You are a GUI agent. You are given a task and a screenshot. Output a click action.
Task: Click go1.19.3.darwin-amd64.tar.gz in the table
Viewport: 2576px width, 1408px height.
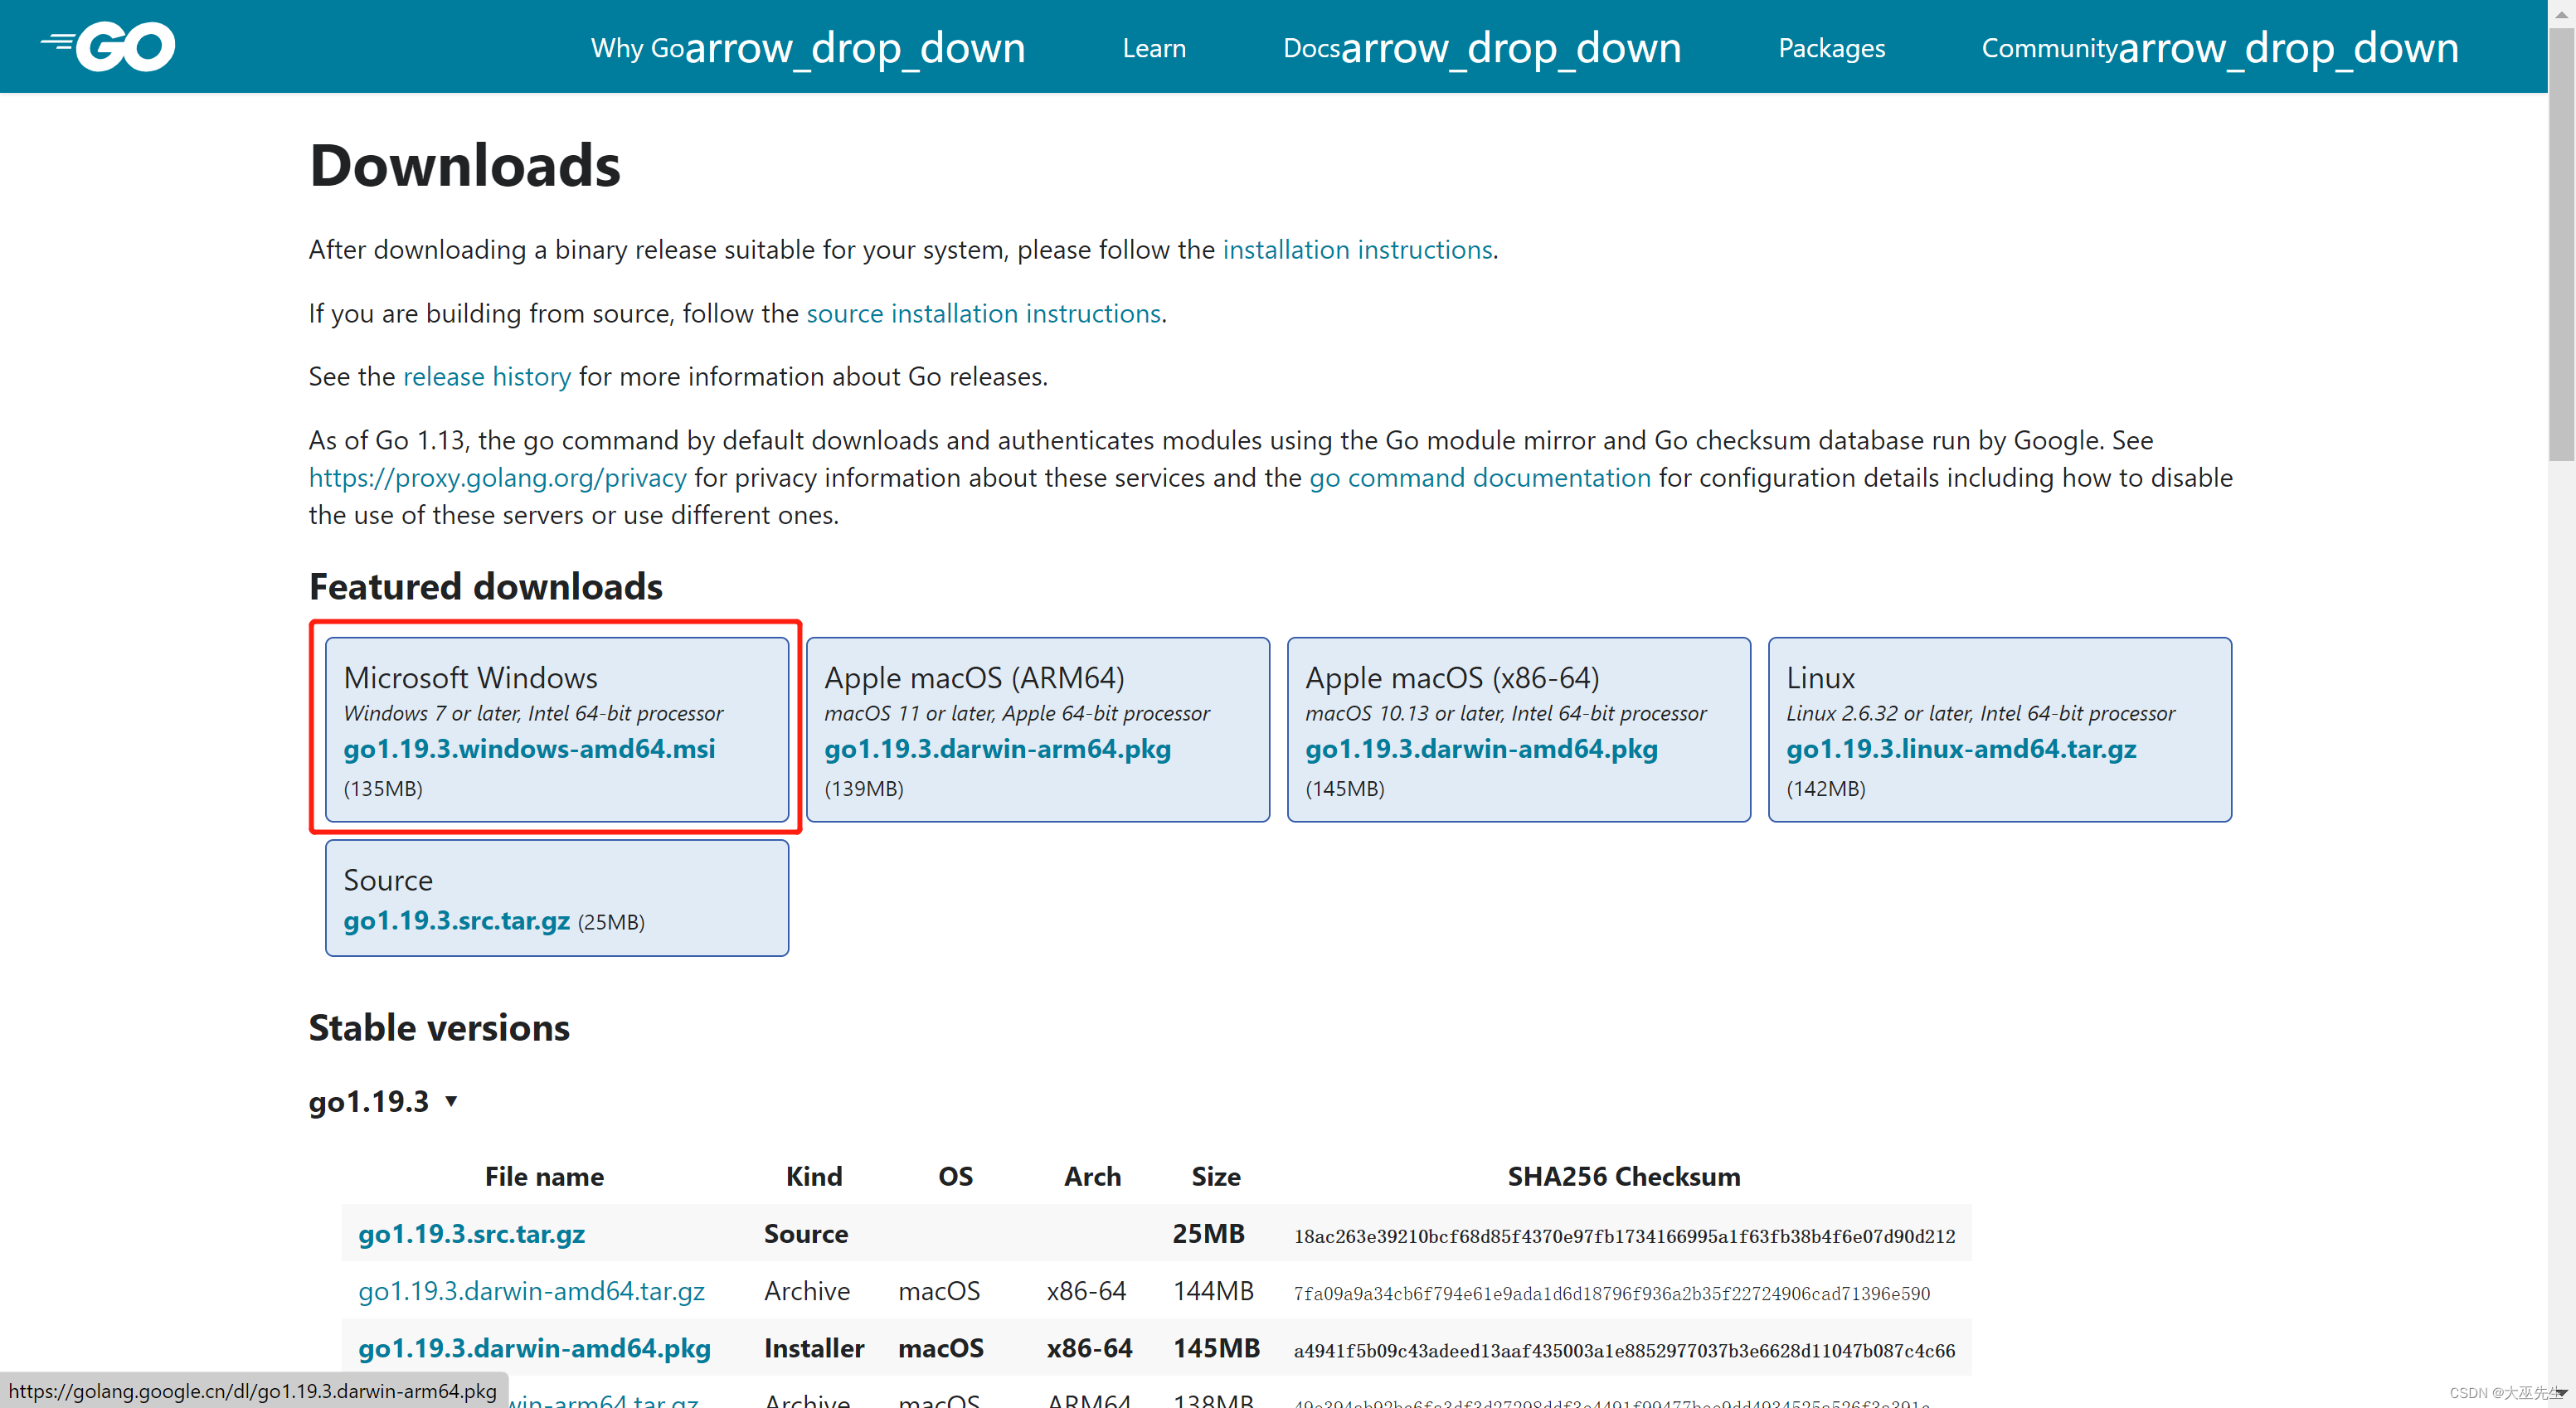point(531,1291)
